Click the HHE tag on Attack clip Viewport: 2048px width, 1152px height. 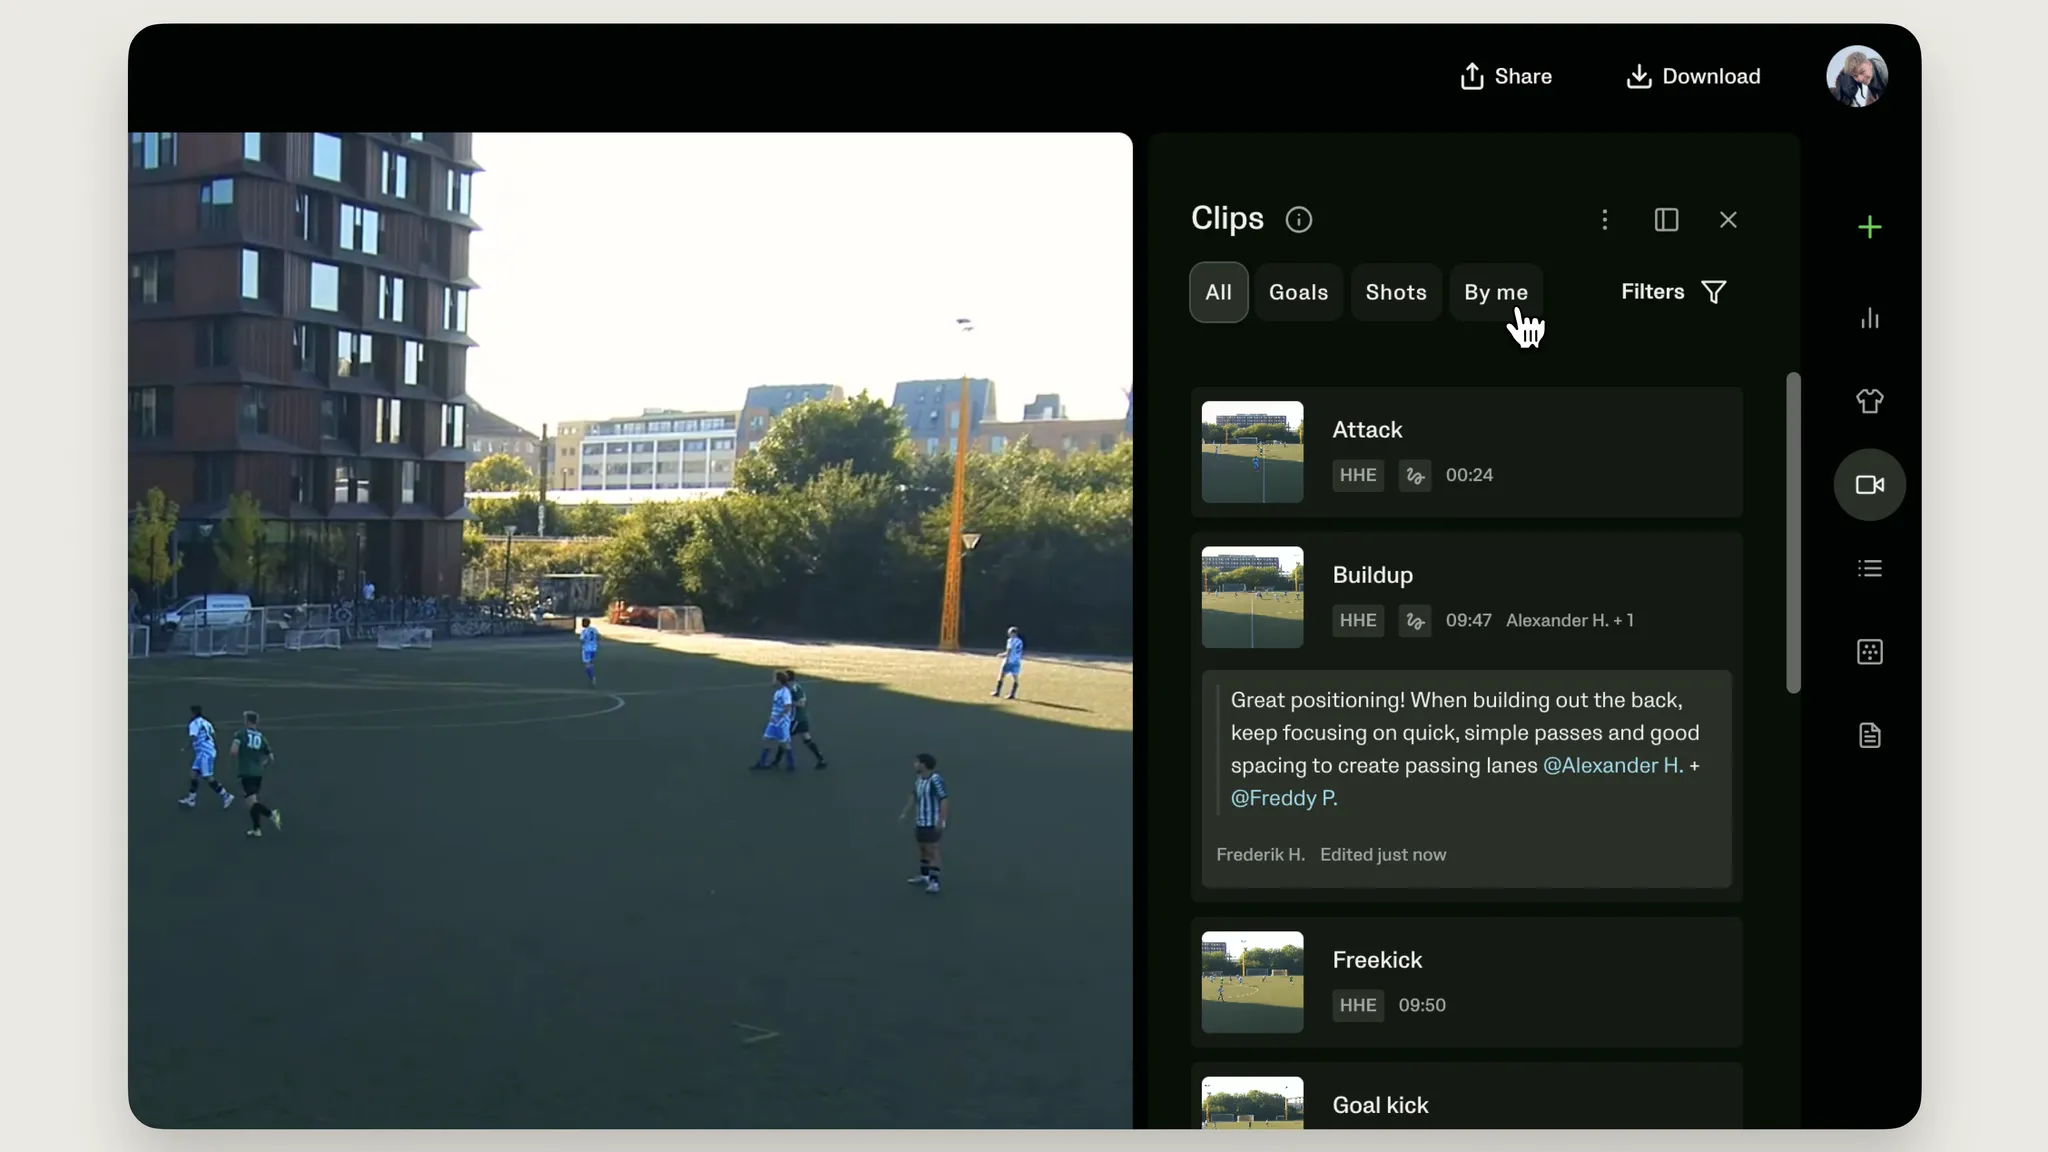(1358, 475)
